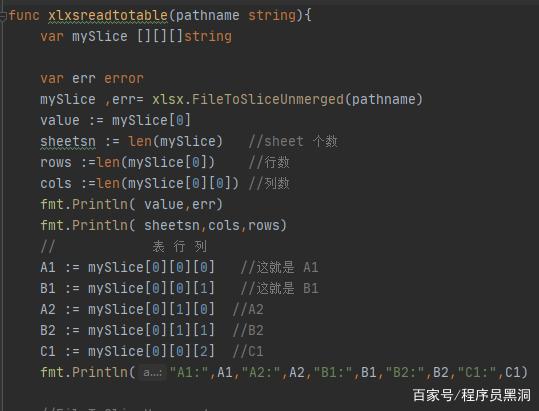Click fmt.Println( value,err) call

131,205
